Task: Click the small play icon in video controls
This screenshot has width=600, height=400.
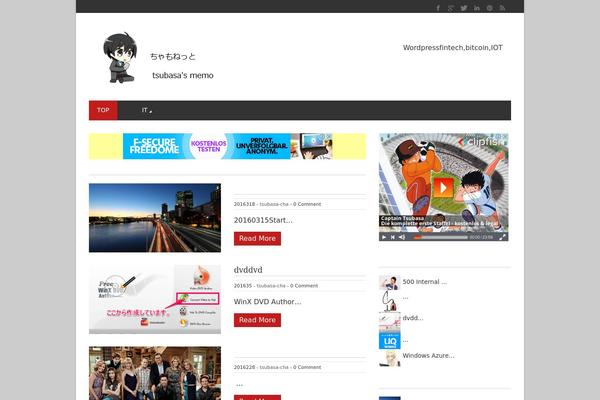Action: coord(384,237)
